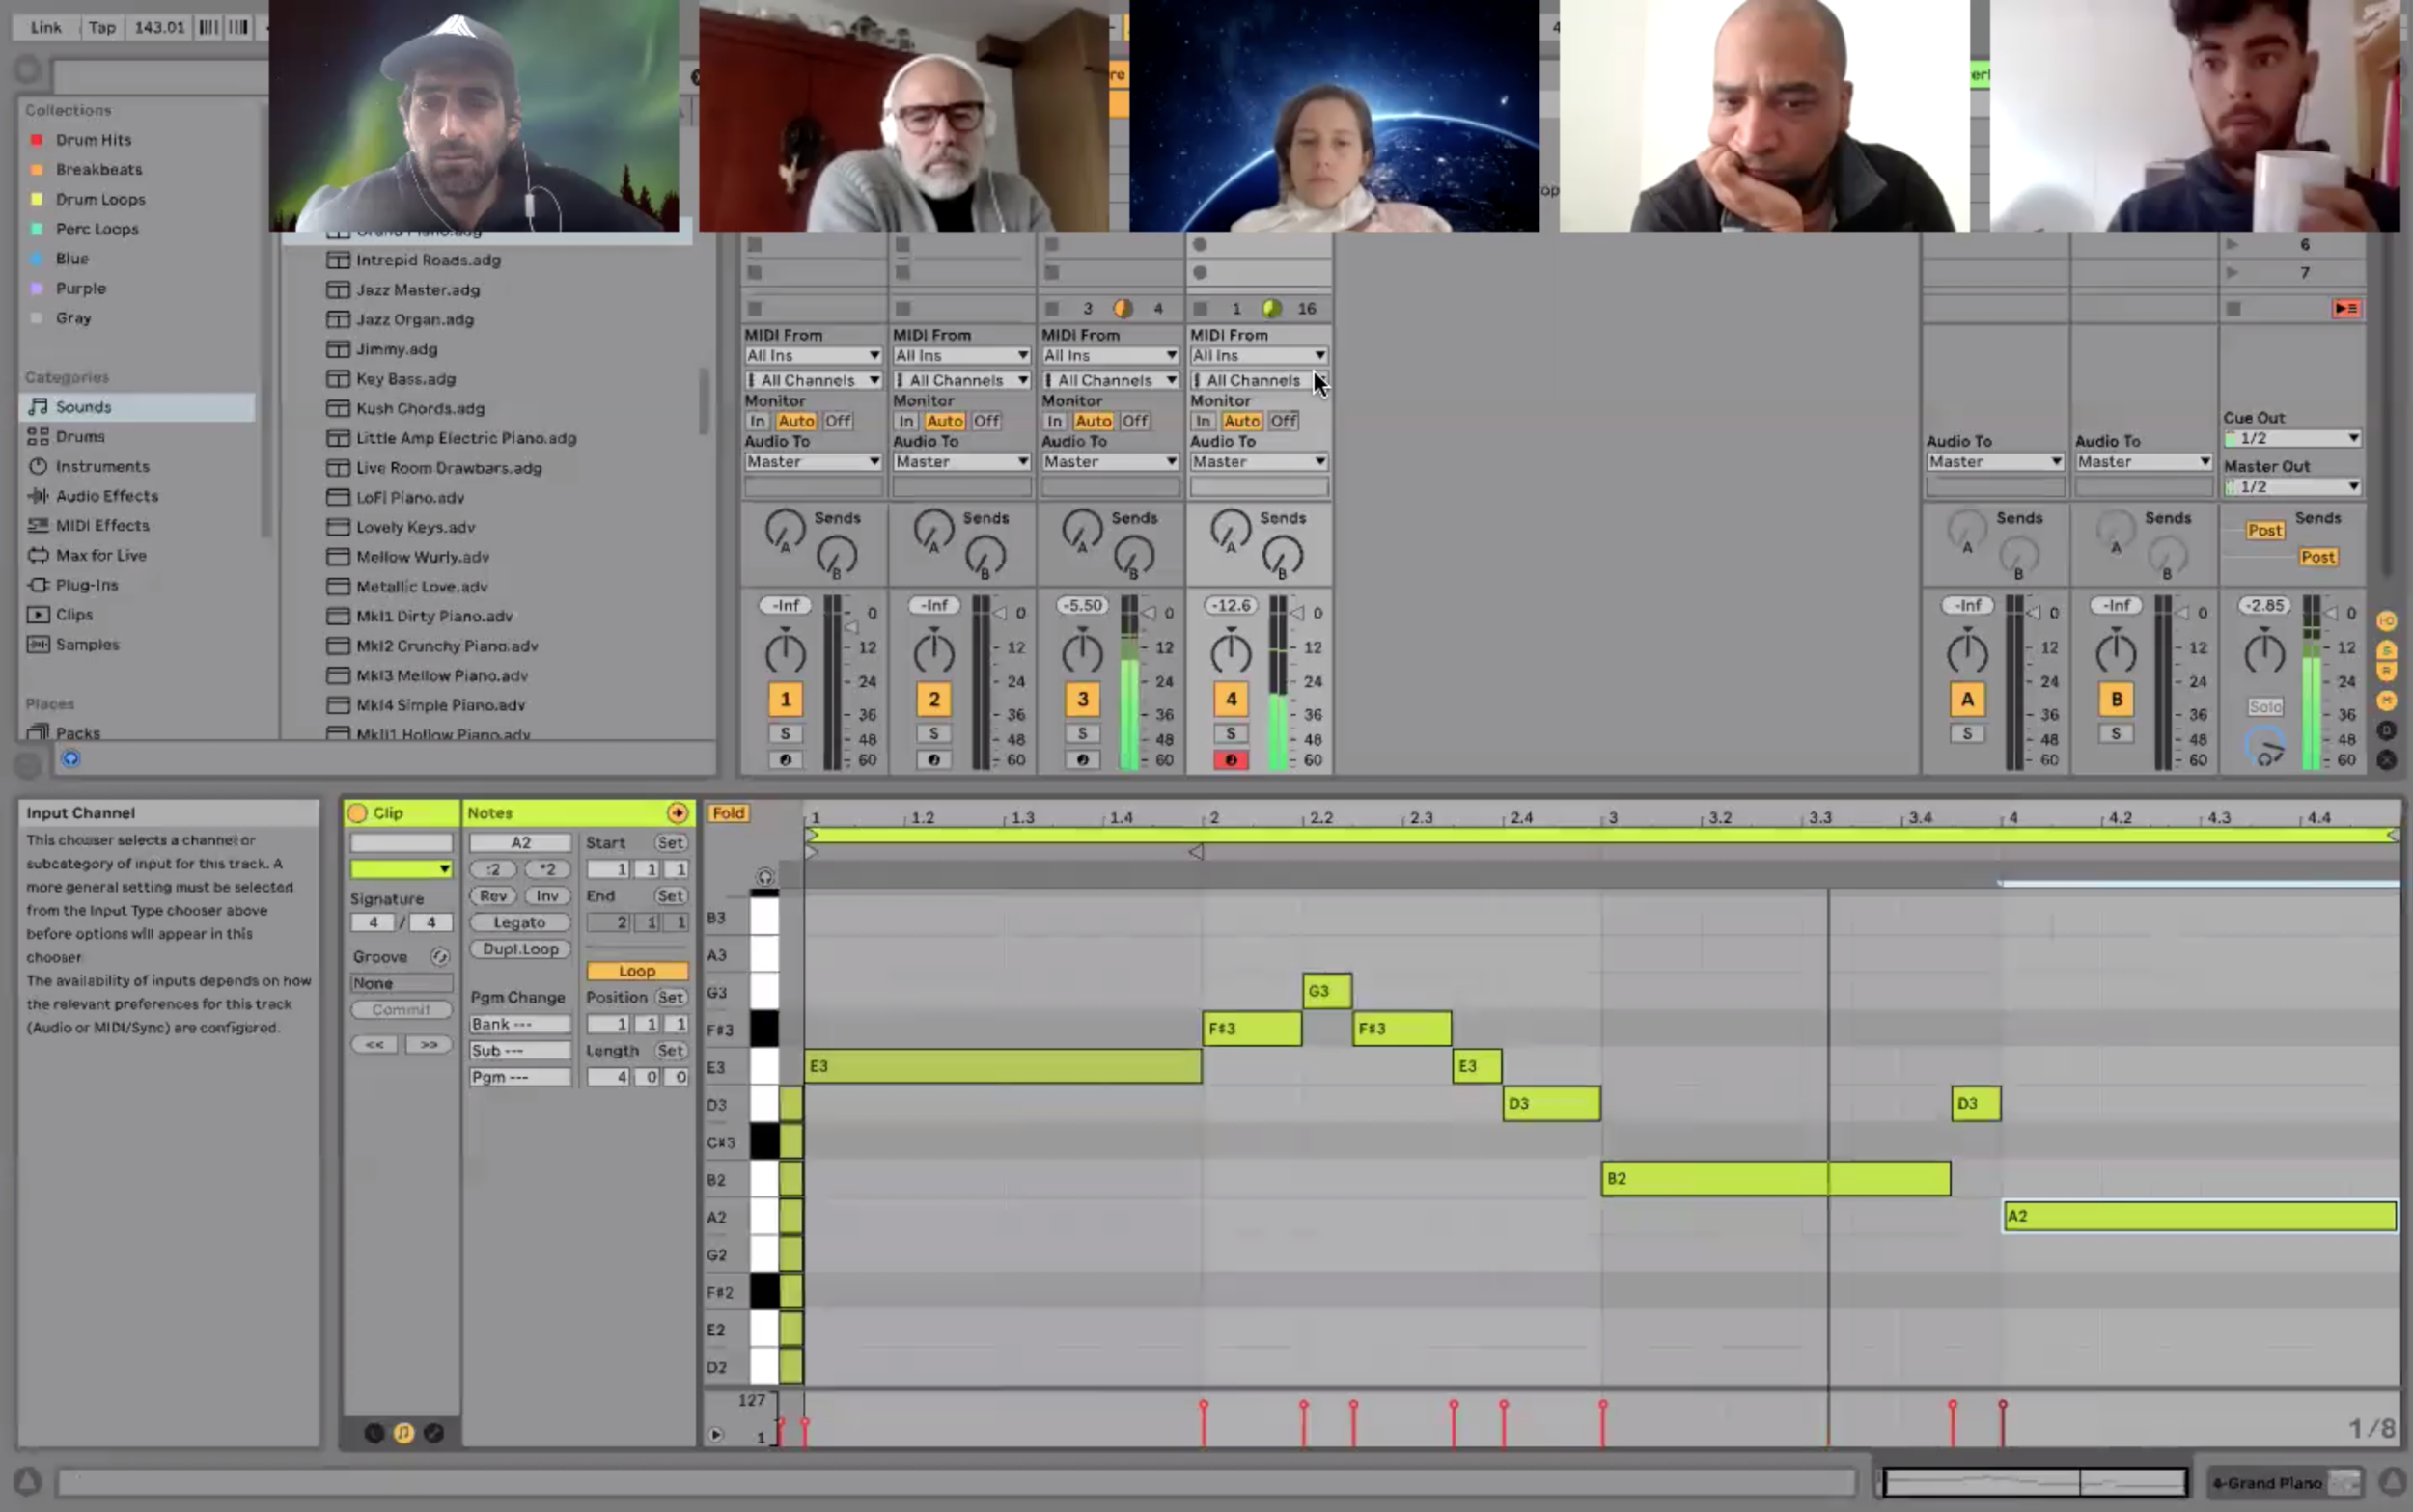Click the Link button

[x=46, y=27]
